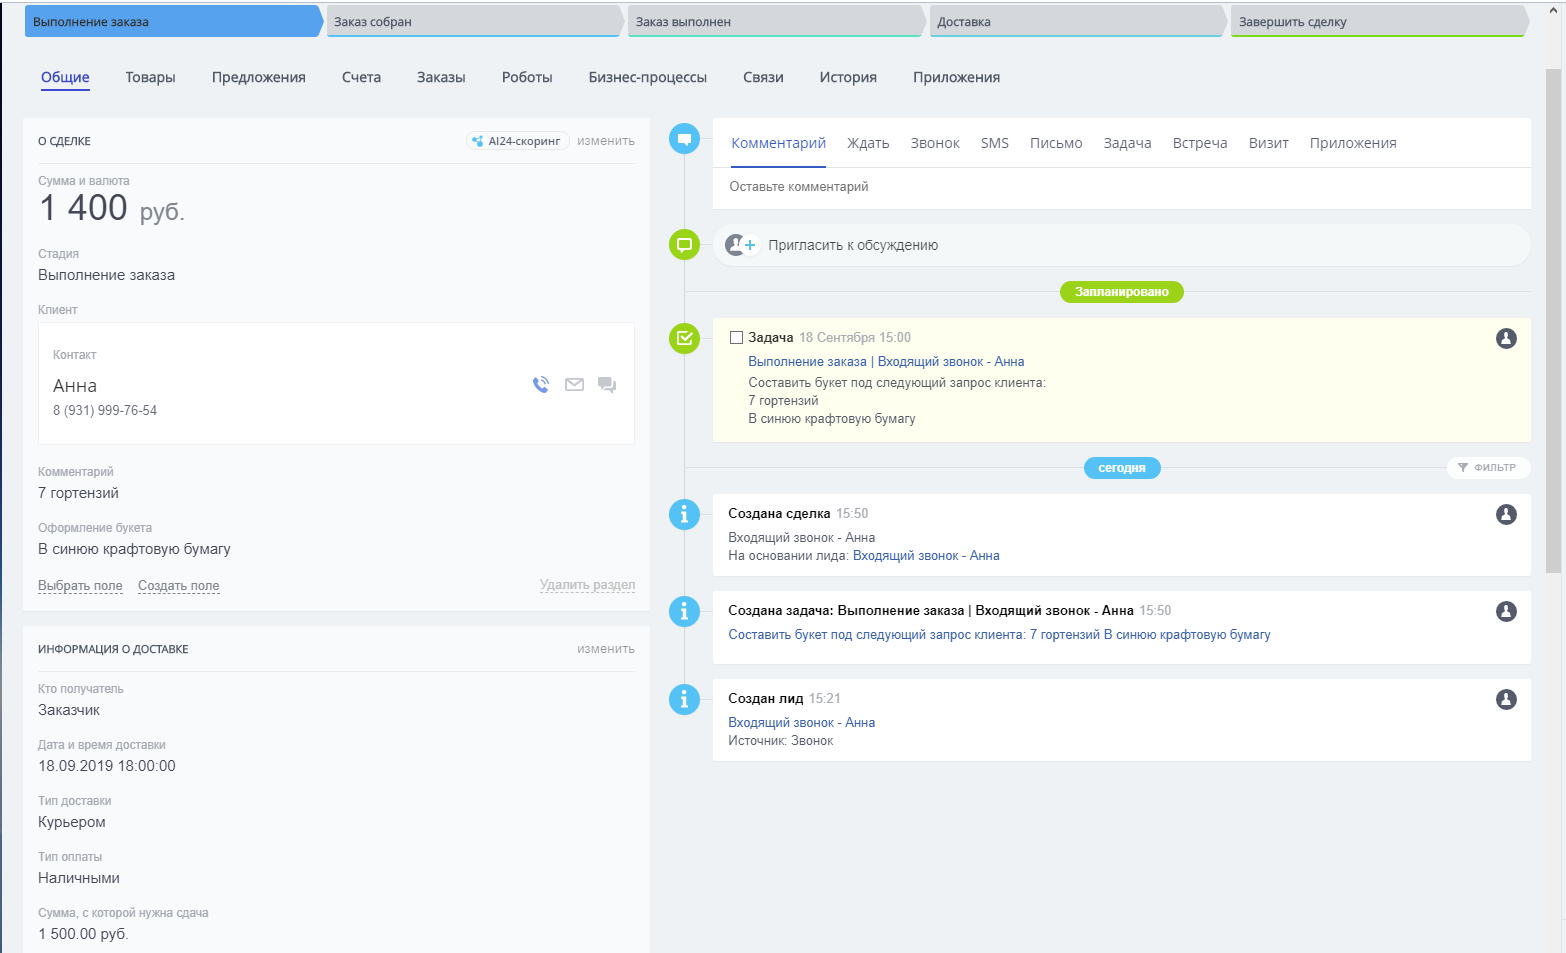The image size is (1566, 953).
Task: Open the Звонок tab in the timeline
Action: pyautogui.click(x=934, y=144)
